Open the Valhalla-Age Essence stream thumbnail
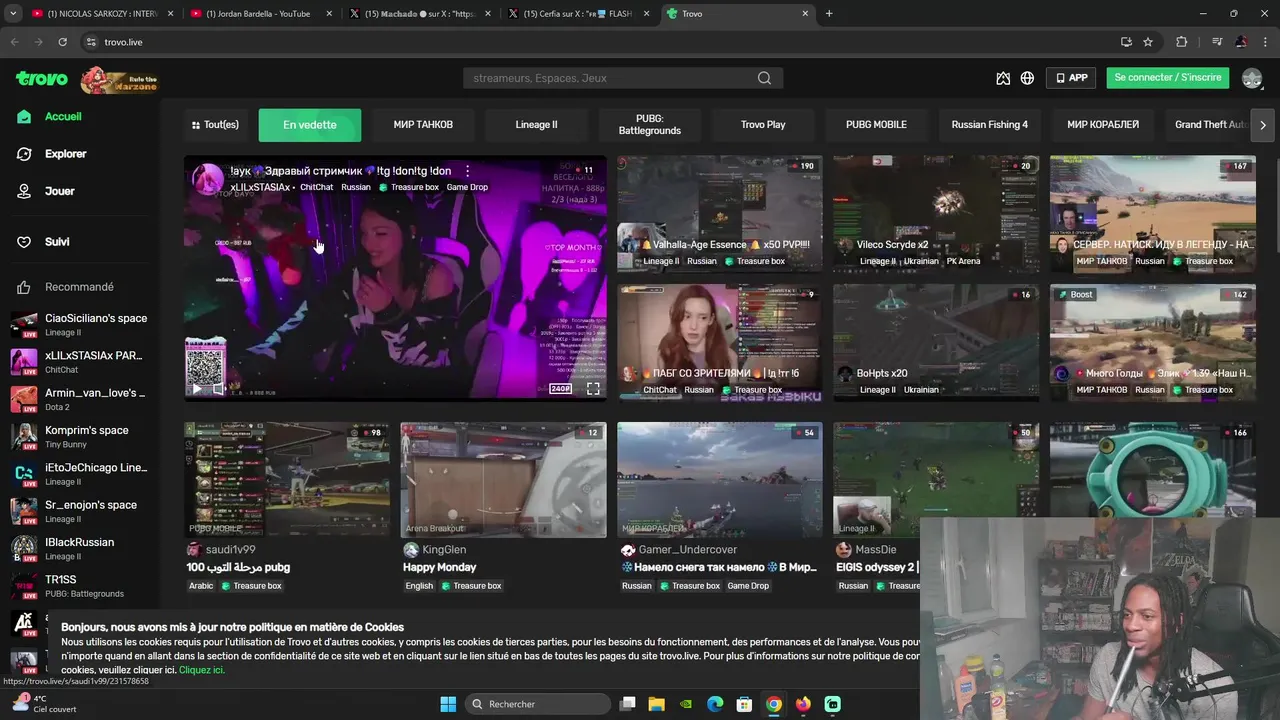Image resolution: width=1280 pixels, height=720 pixels. click(x=719, y=213)
